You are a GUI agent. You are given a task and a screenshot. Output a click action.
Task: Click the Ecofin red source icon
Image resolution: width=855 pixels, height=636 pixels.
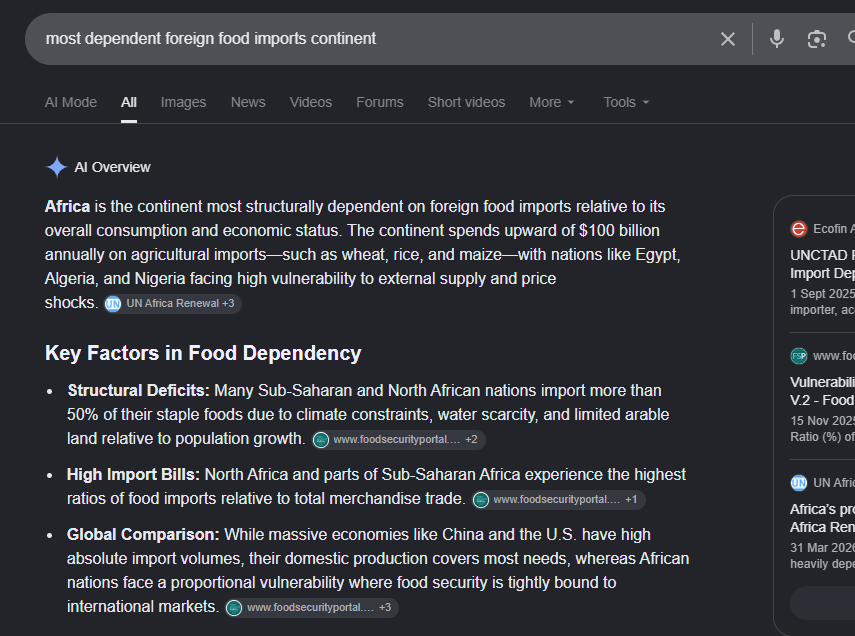(798, 229)
